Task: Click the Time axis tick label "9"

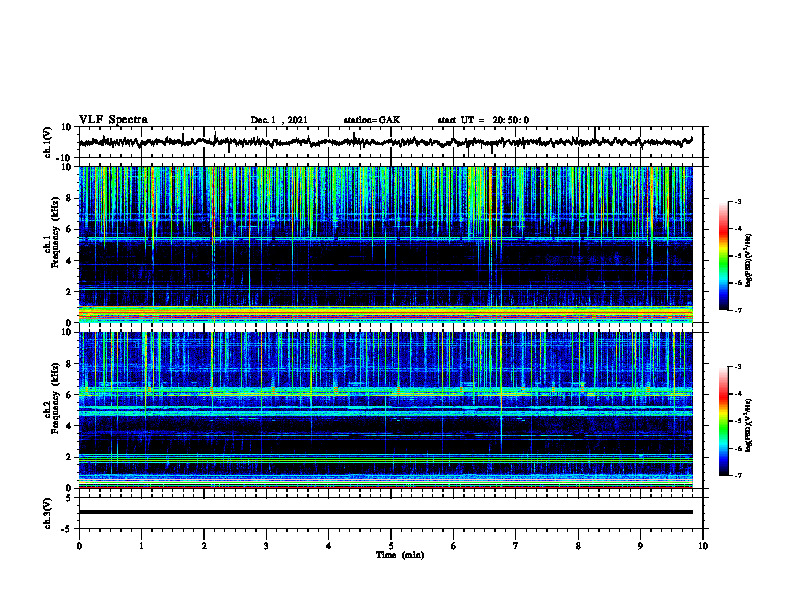Action: [640, 546]
